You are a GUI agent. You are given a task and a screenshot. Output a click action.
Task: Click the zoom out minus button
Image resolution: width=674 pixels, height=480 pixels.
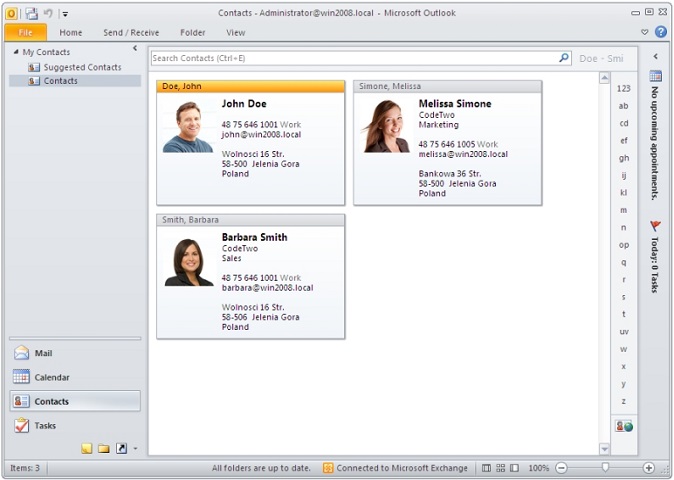561,468
